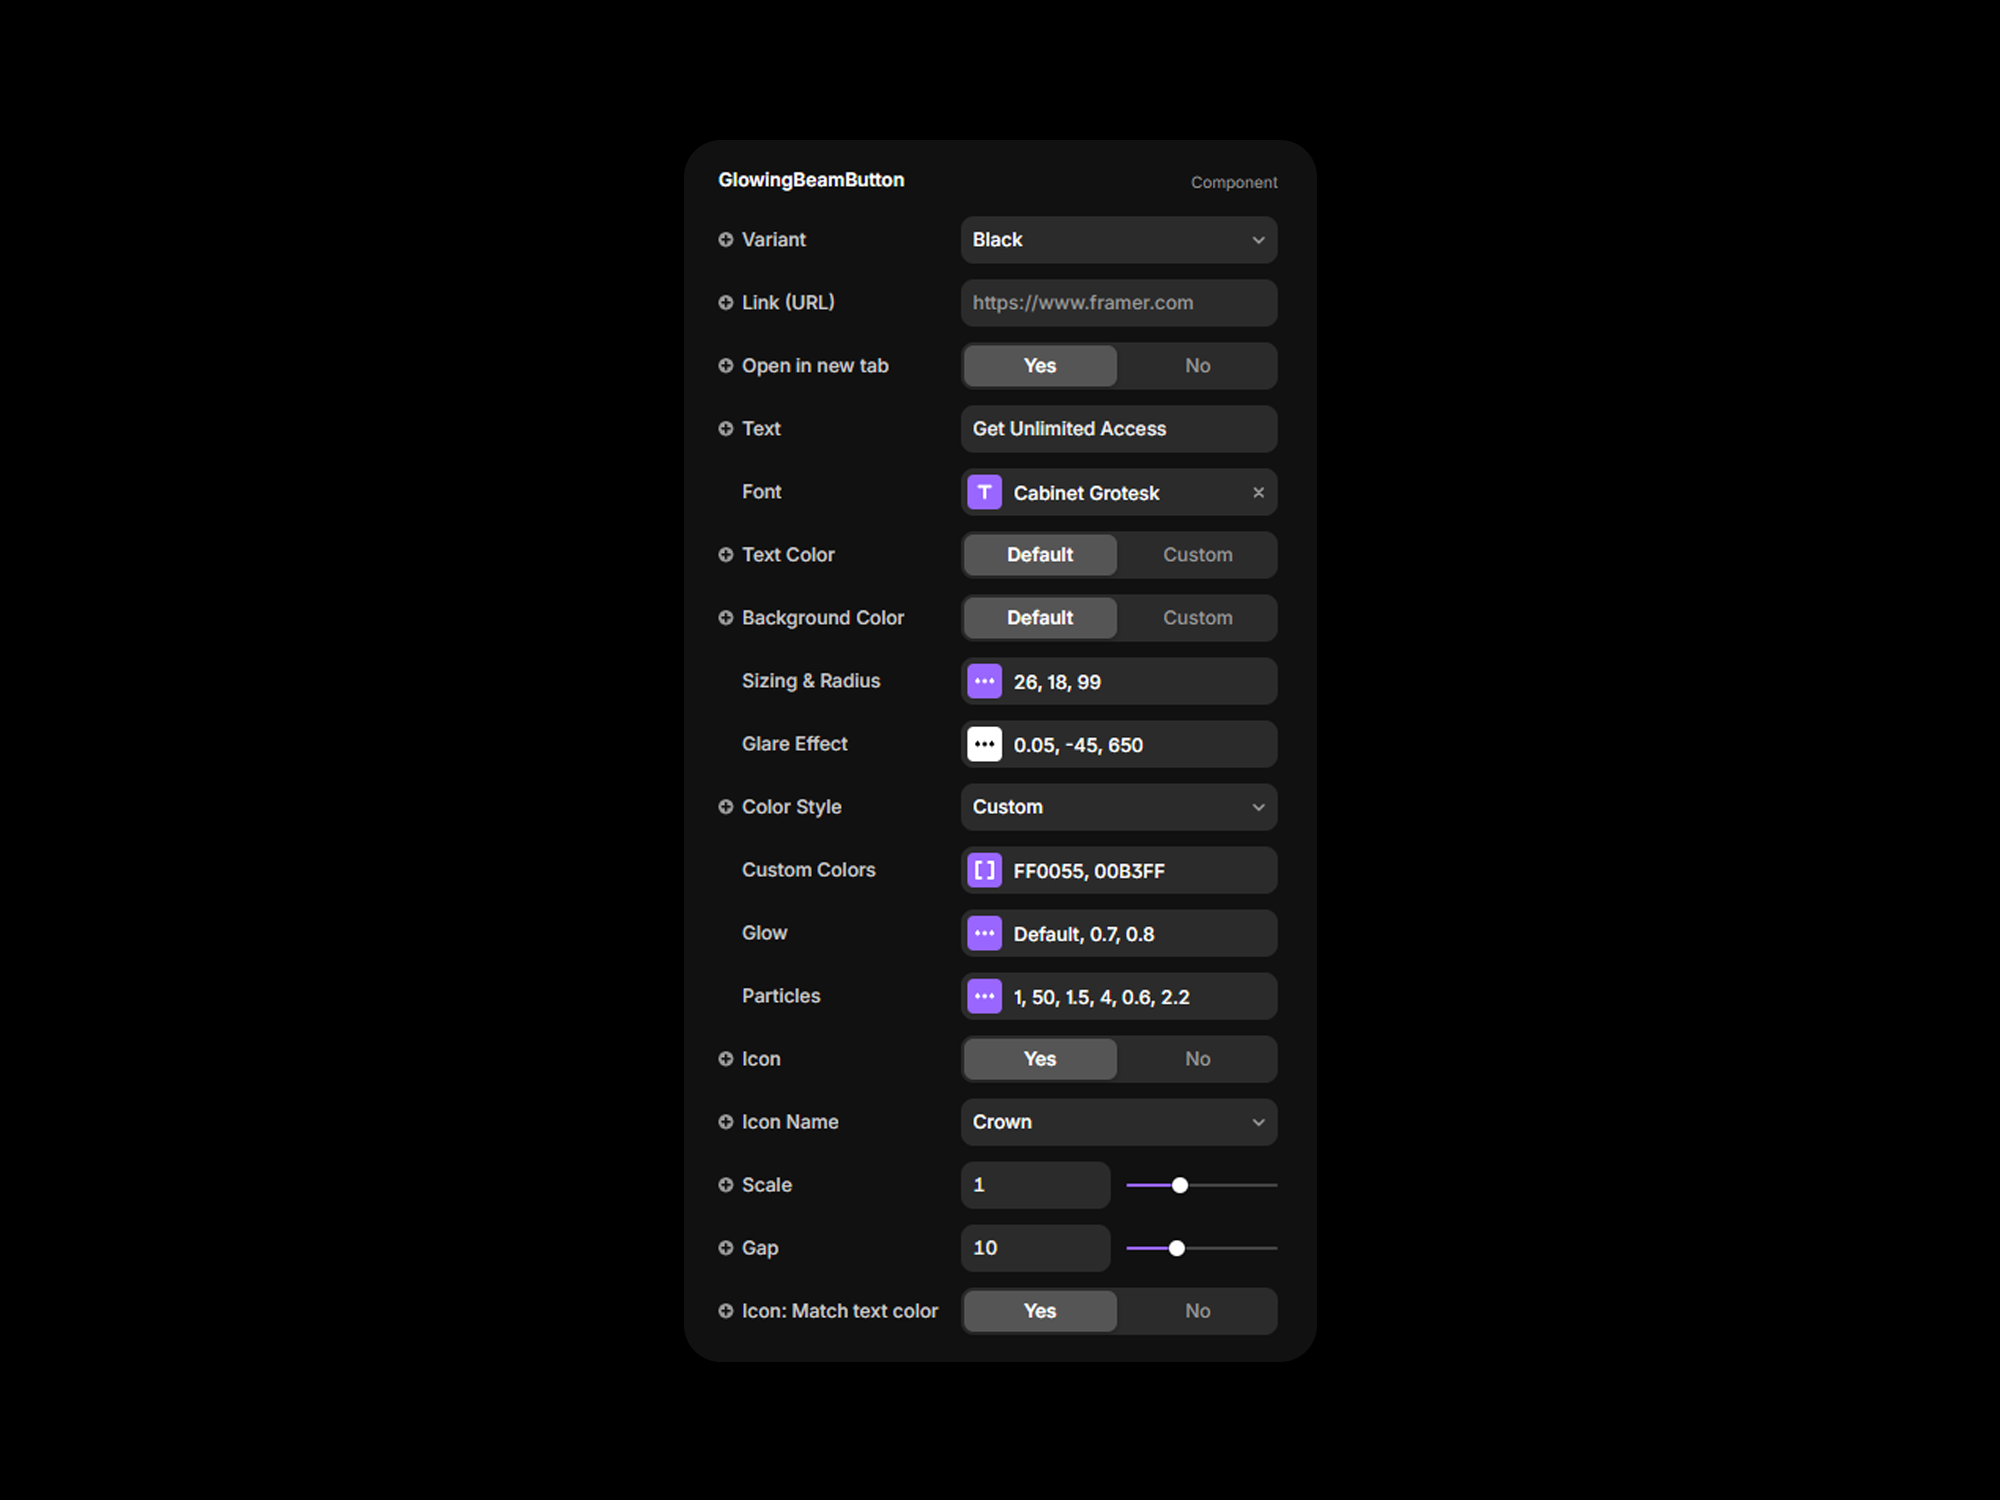Open Sizing & Radius purple dots icon
Viewport: 2000px width, 1500px height.
pos(984,681)
